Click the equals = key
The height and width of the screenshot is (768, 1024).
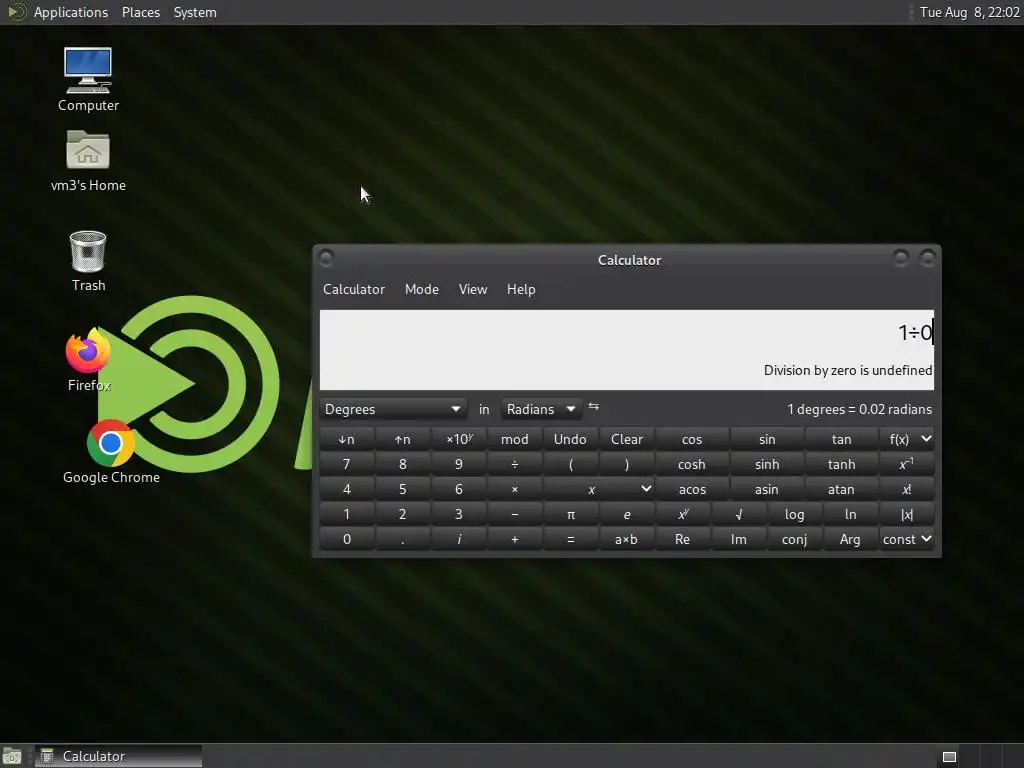(571, 539)
